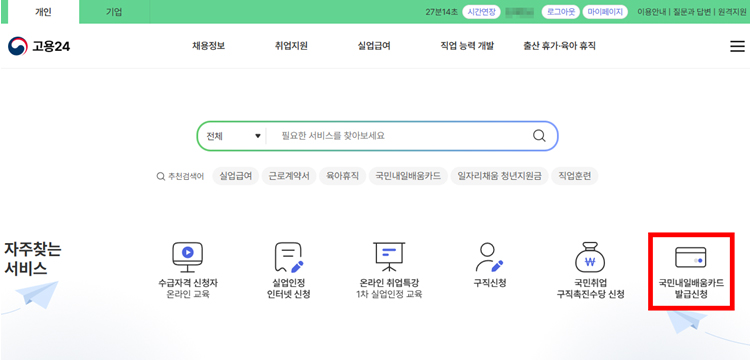Select the 근로계약서 recommended keyword
The height and width of the screenshot is (360, 750).
coord(289,176)
